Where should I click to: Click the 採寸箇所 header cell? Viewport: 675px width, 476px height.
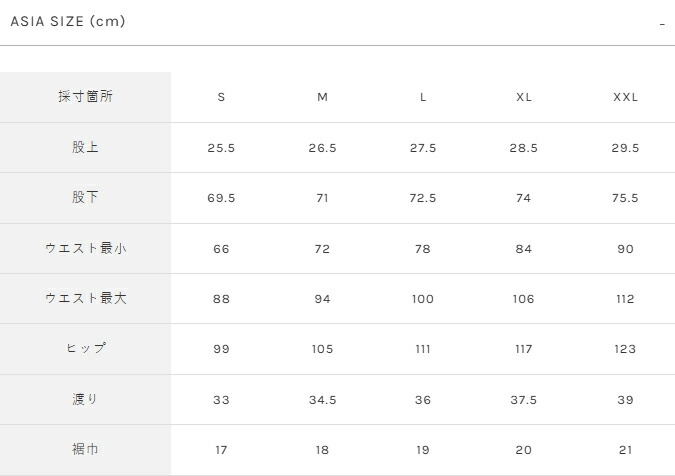(x=85, y=97)
